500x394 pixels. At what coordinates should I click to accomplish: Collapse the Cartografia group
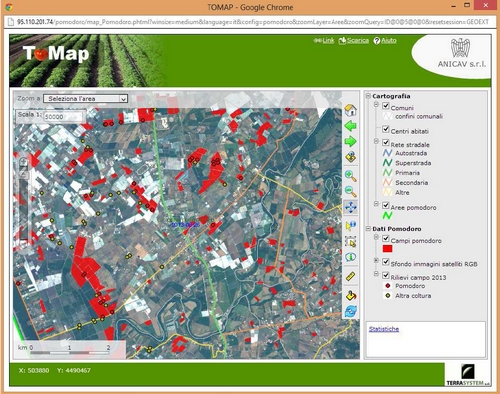click(x=368, y=96)
